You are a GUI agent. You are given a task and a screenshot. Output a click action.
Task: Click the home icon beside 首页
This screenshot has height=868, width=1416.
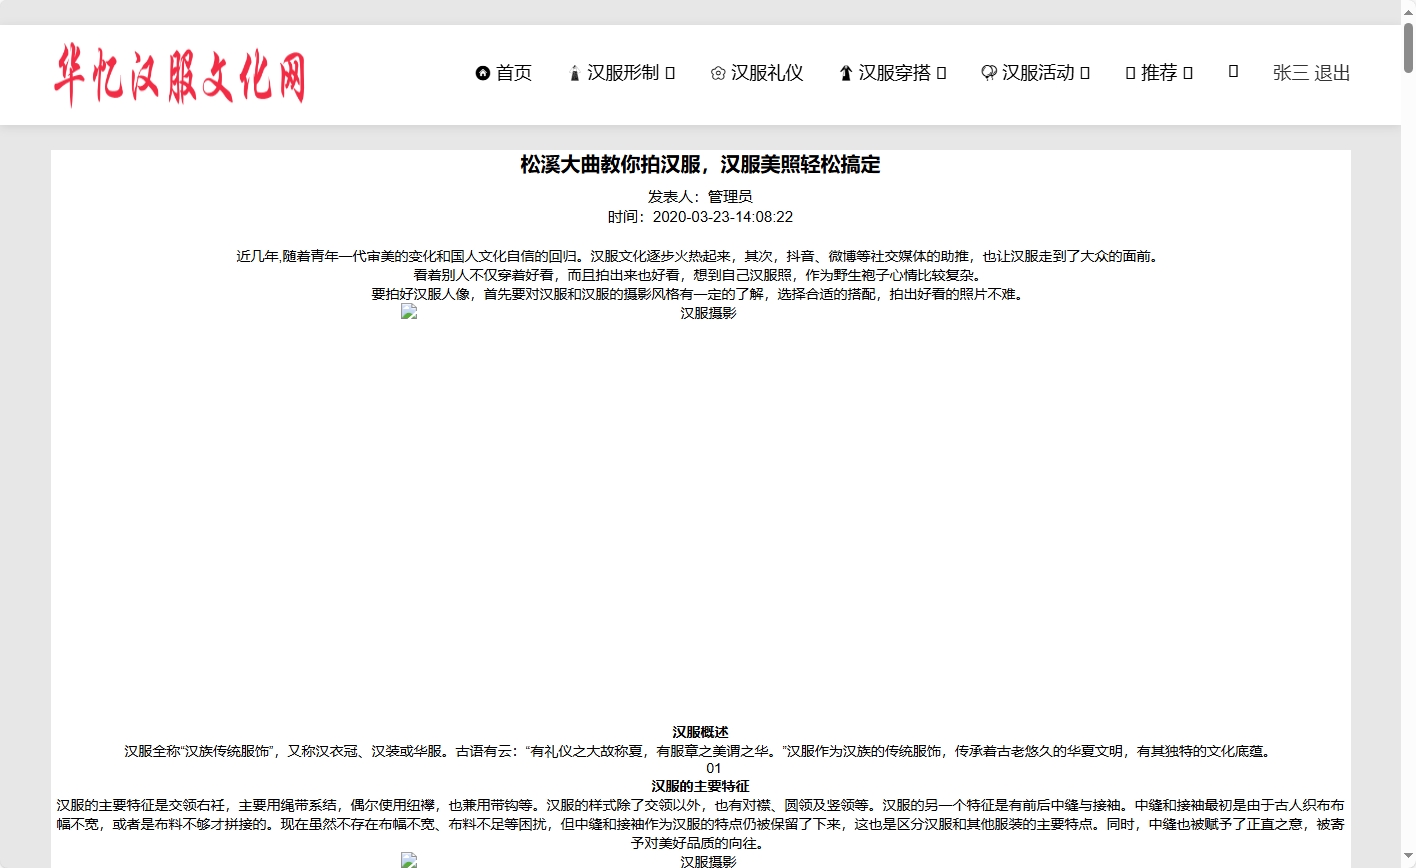coord(484,72)
